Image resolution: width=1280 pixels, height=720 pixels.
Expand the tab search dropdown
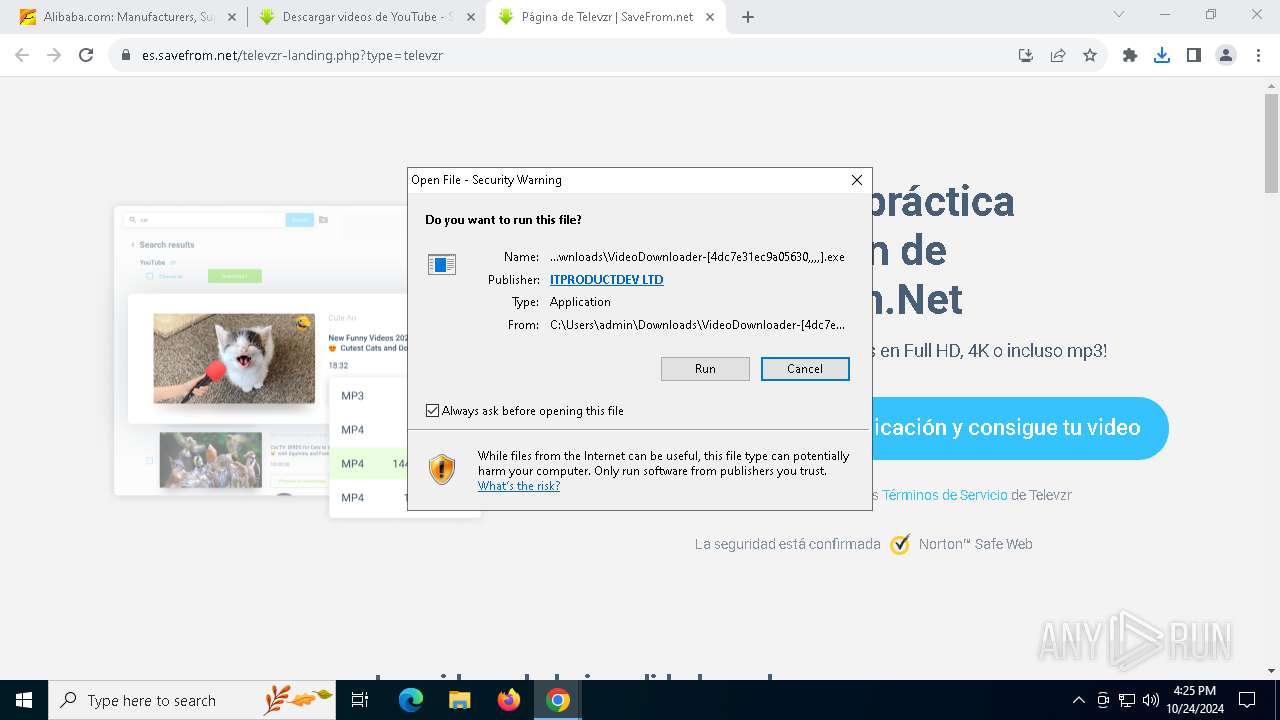click(1119, 15)
